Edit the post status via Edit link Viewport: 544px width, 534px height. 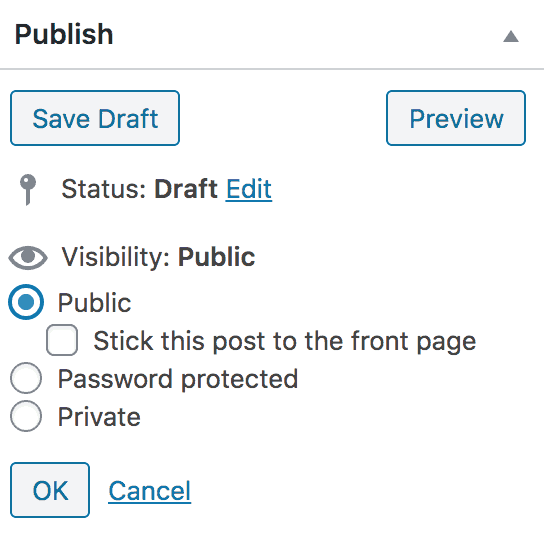point(249,189)
